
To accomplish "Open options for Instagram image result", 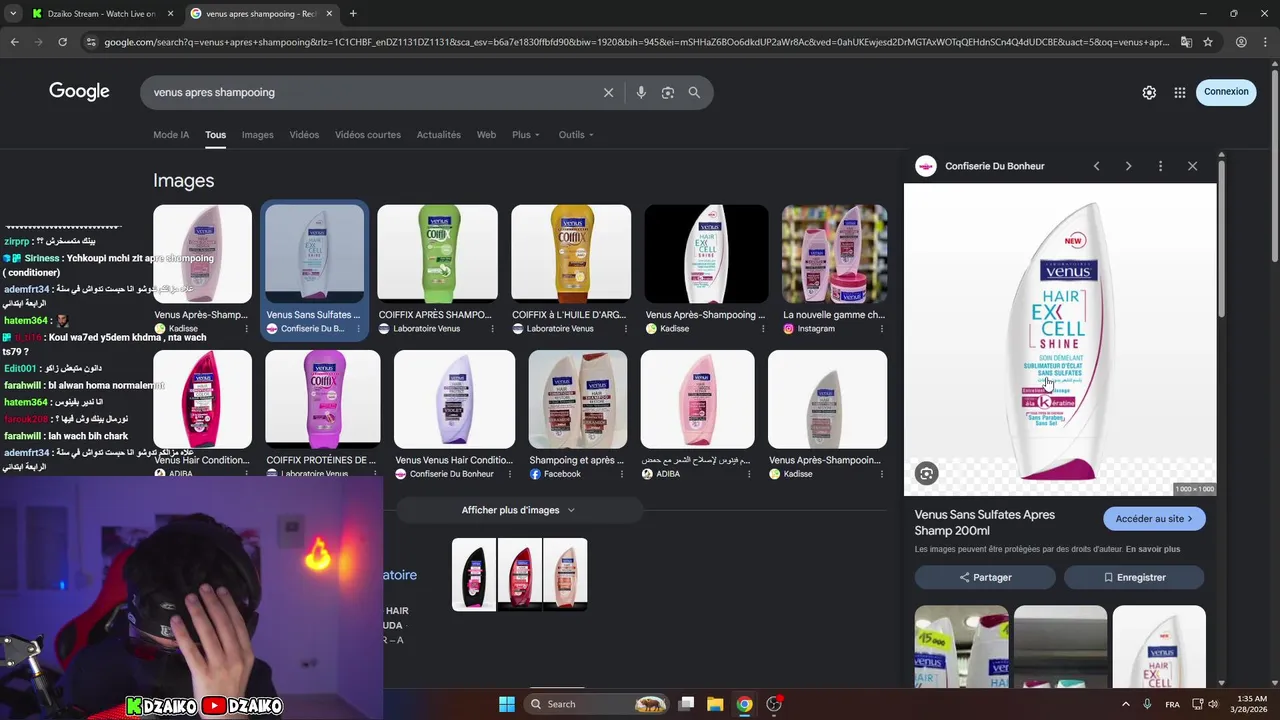I will (x=881, y=328).
